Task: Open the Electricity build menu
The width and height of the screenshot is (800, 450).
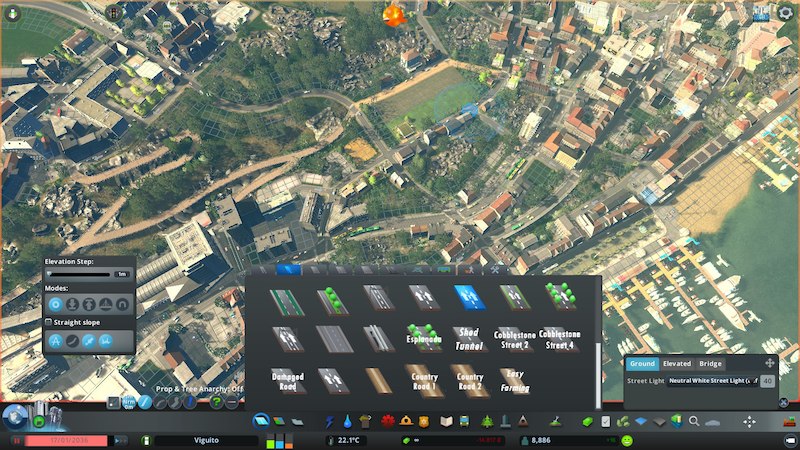Action: pyautogui.click(x=327, y=421)
